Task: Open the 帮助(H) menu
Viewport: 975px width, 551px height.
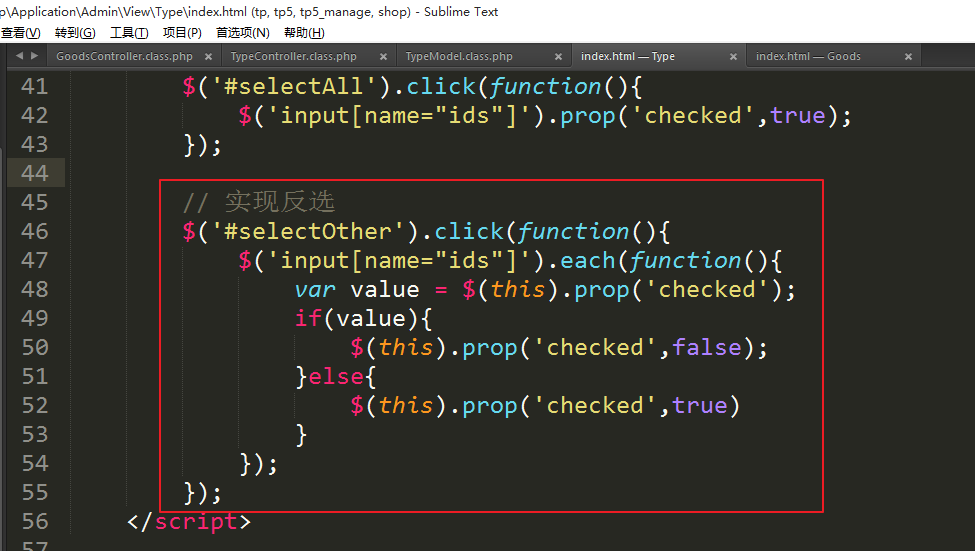Action: pyautogui.click(x=304, y=33)
